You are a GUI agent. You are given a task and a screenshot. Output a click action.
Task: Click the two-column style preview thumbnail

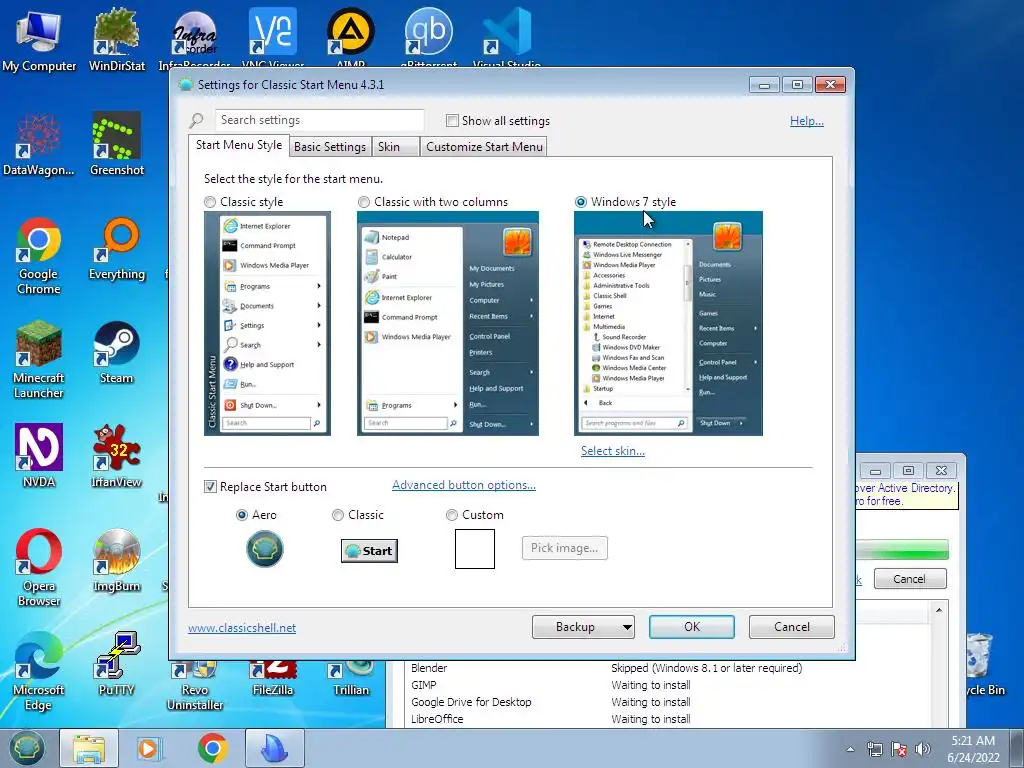pyautogui.click(x=448, y=323)
